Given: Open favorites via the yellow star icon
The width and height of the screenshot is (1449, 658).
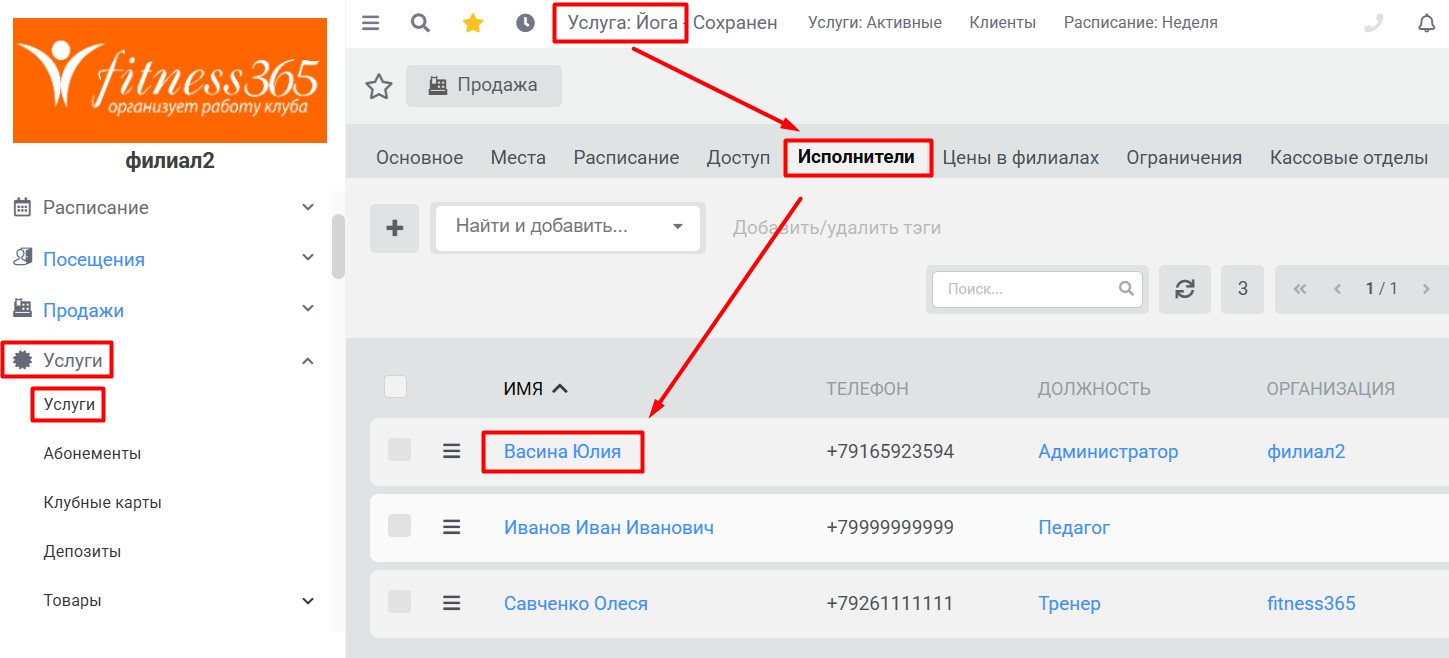Looking at the screenshot, I should (x=473, y=23).
